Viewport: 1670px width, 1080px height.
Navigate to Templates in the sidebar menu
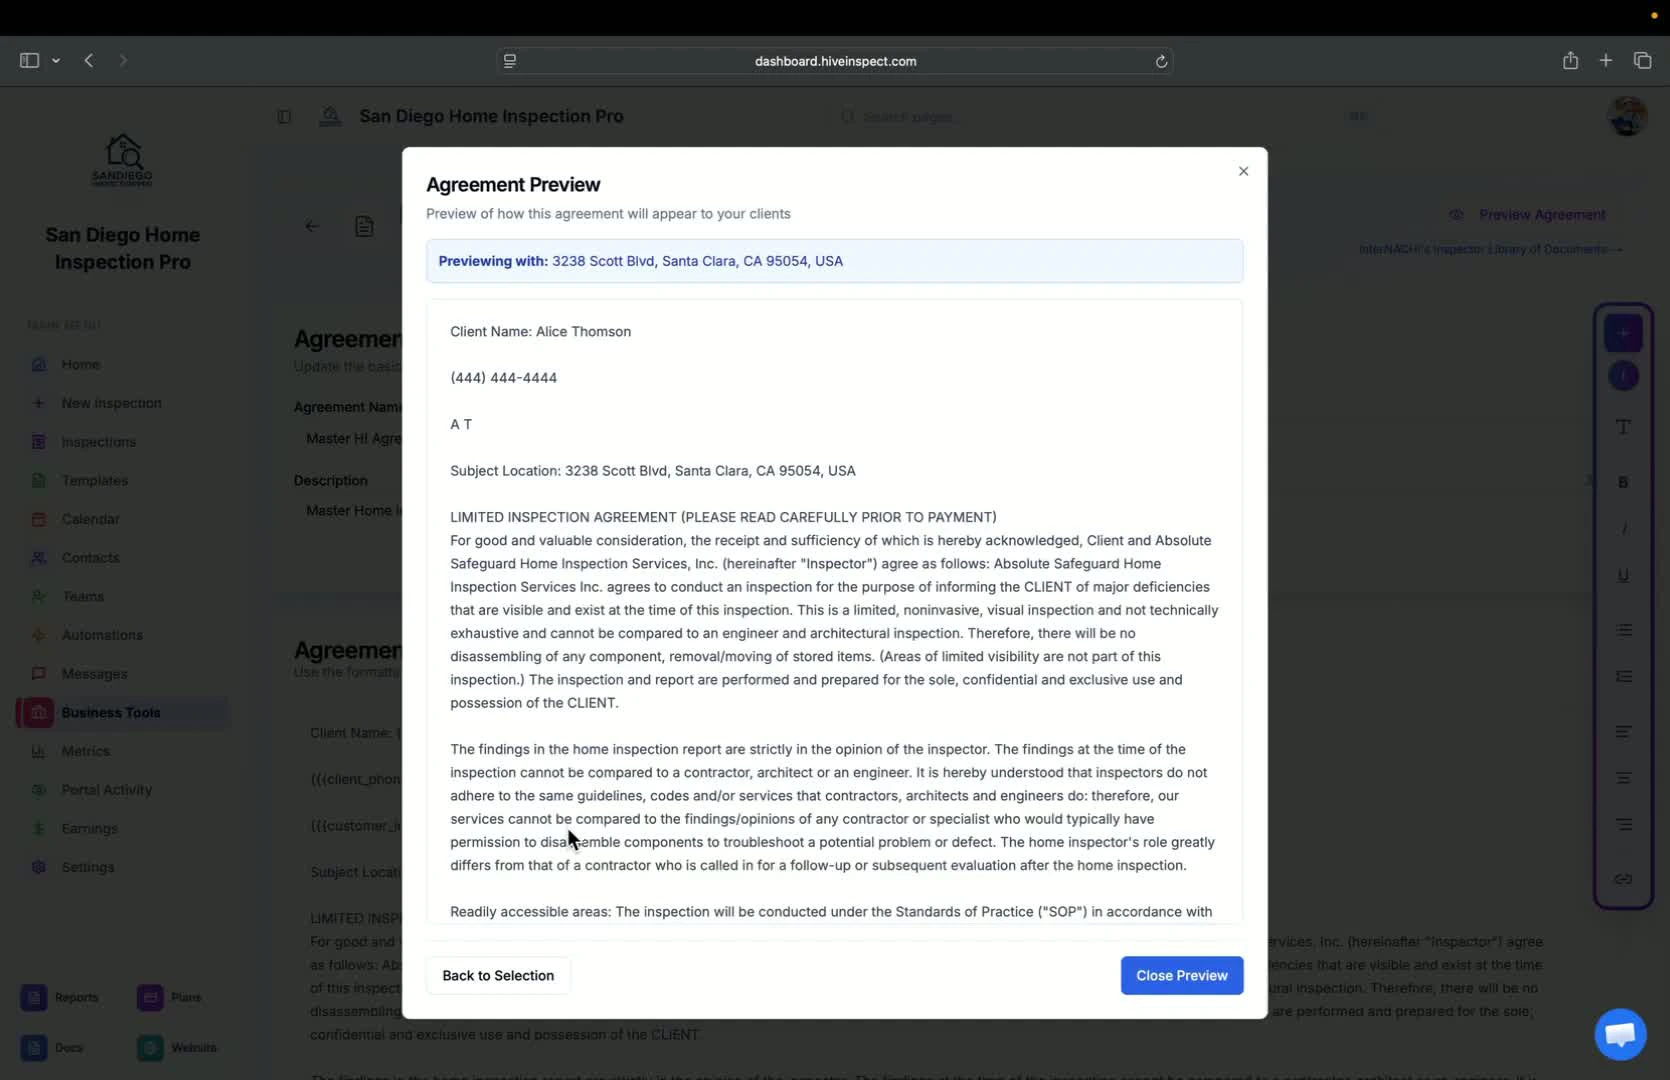94,480
